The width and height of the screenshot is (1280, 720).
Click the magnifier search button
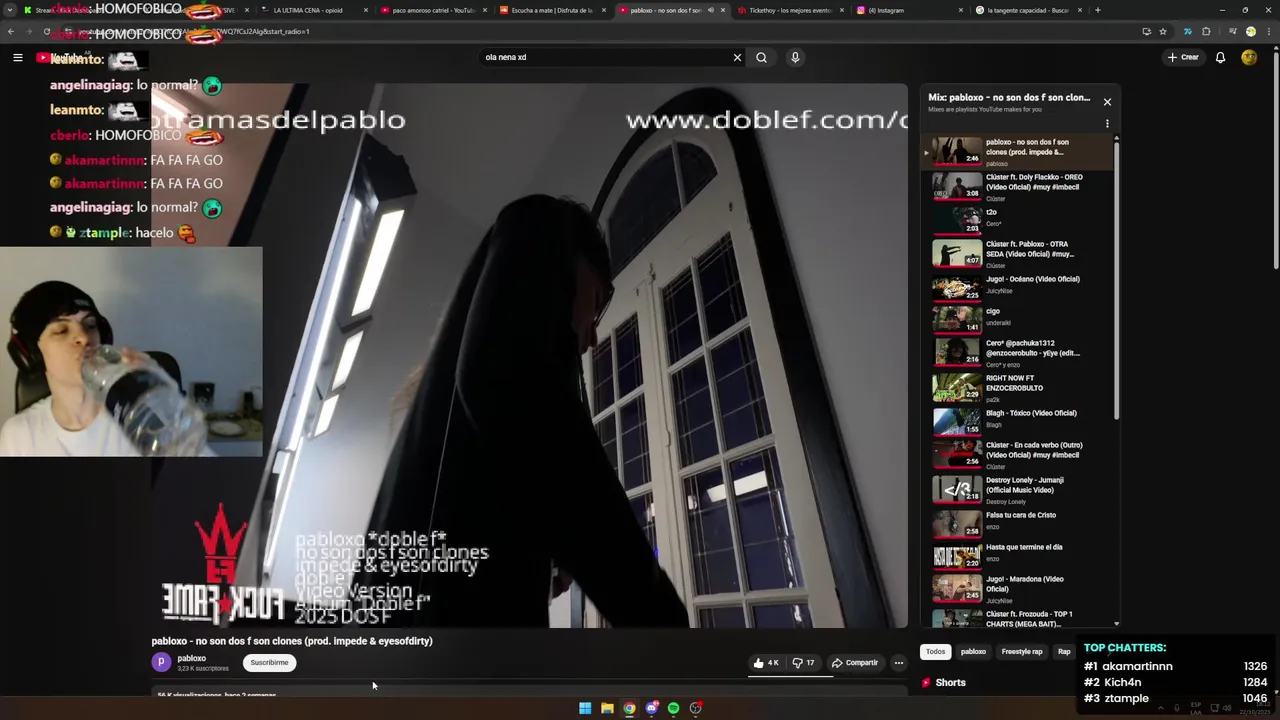coord(761,57)
